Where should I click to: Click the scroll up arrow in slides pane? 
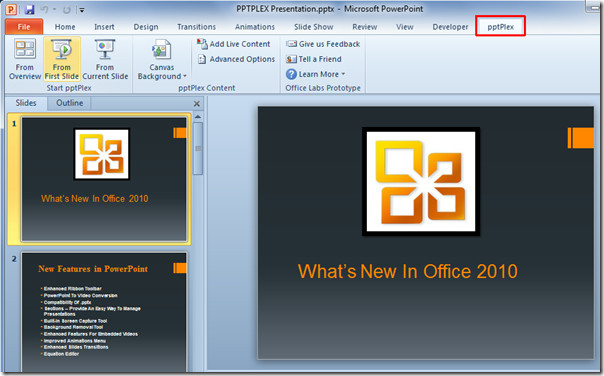(198, 117)
